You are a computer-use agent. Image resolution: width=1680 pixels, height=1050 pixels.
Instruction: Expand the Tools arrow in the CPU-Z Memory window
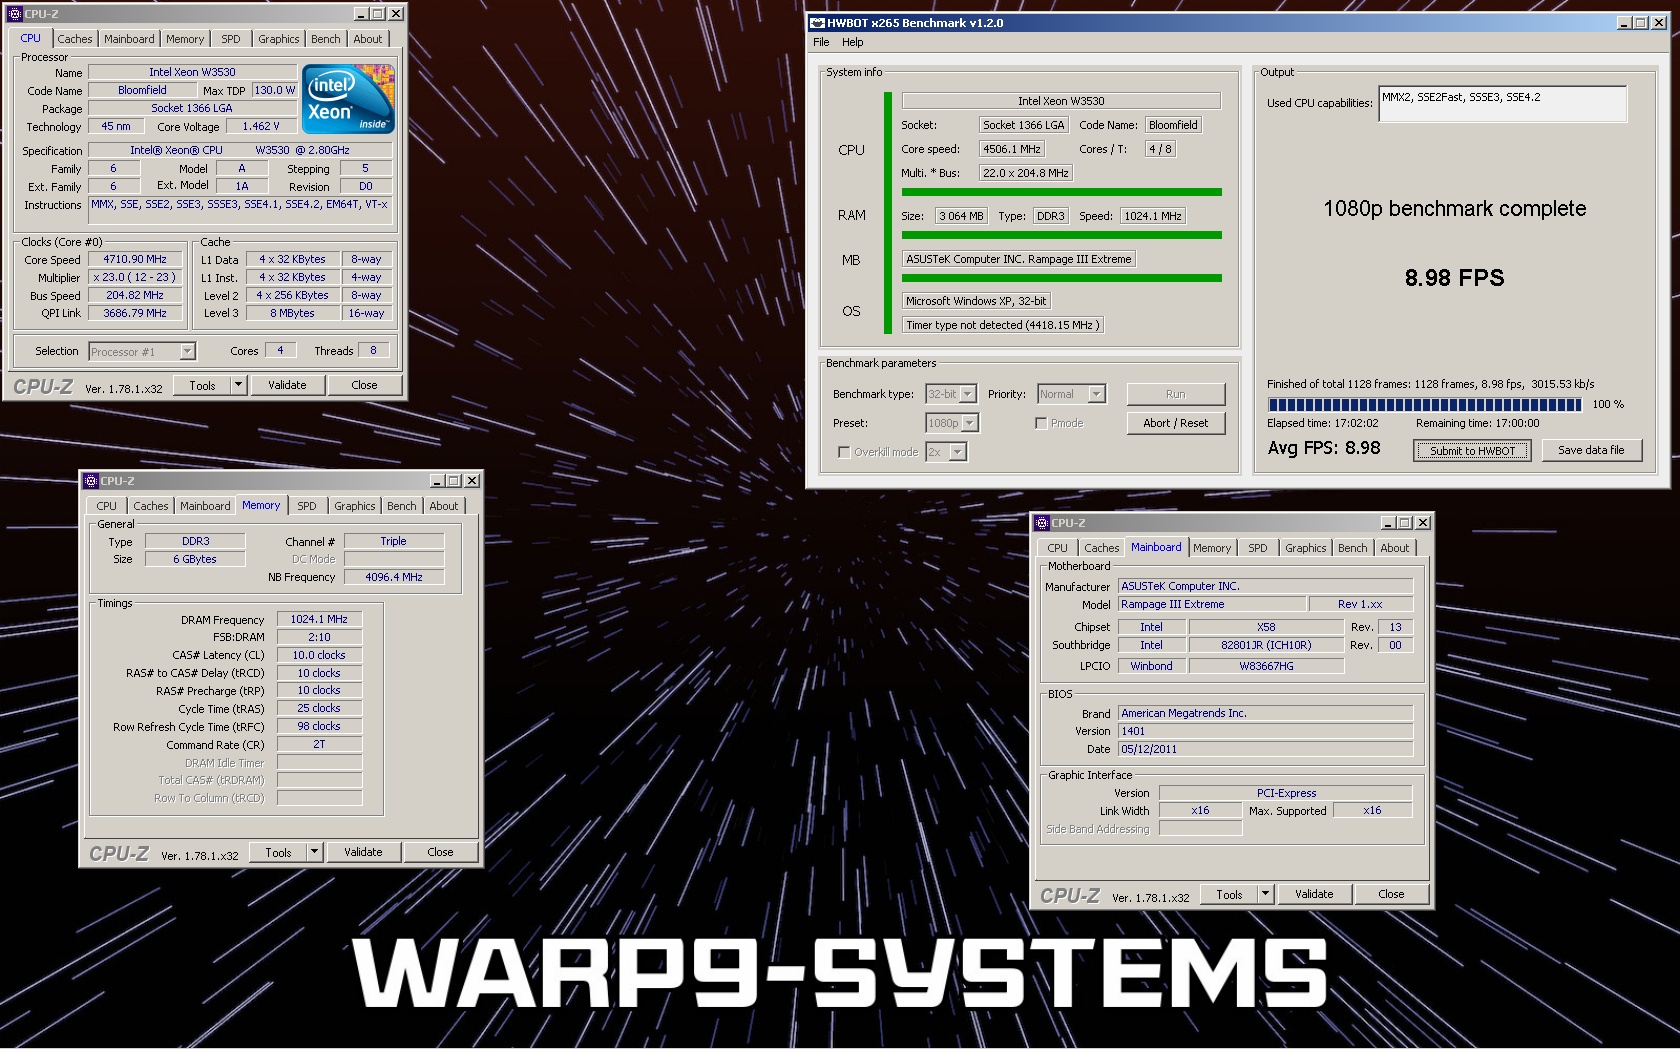tap(314, 852)
